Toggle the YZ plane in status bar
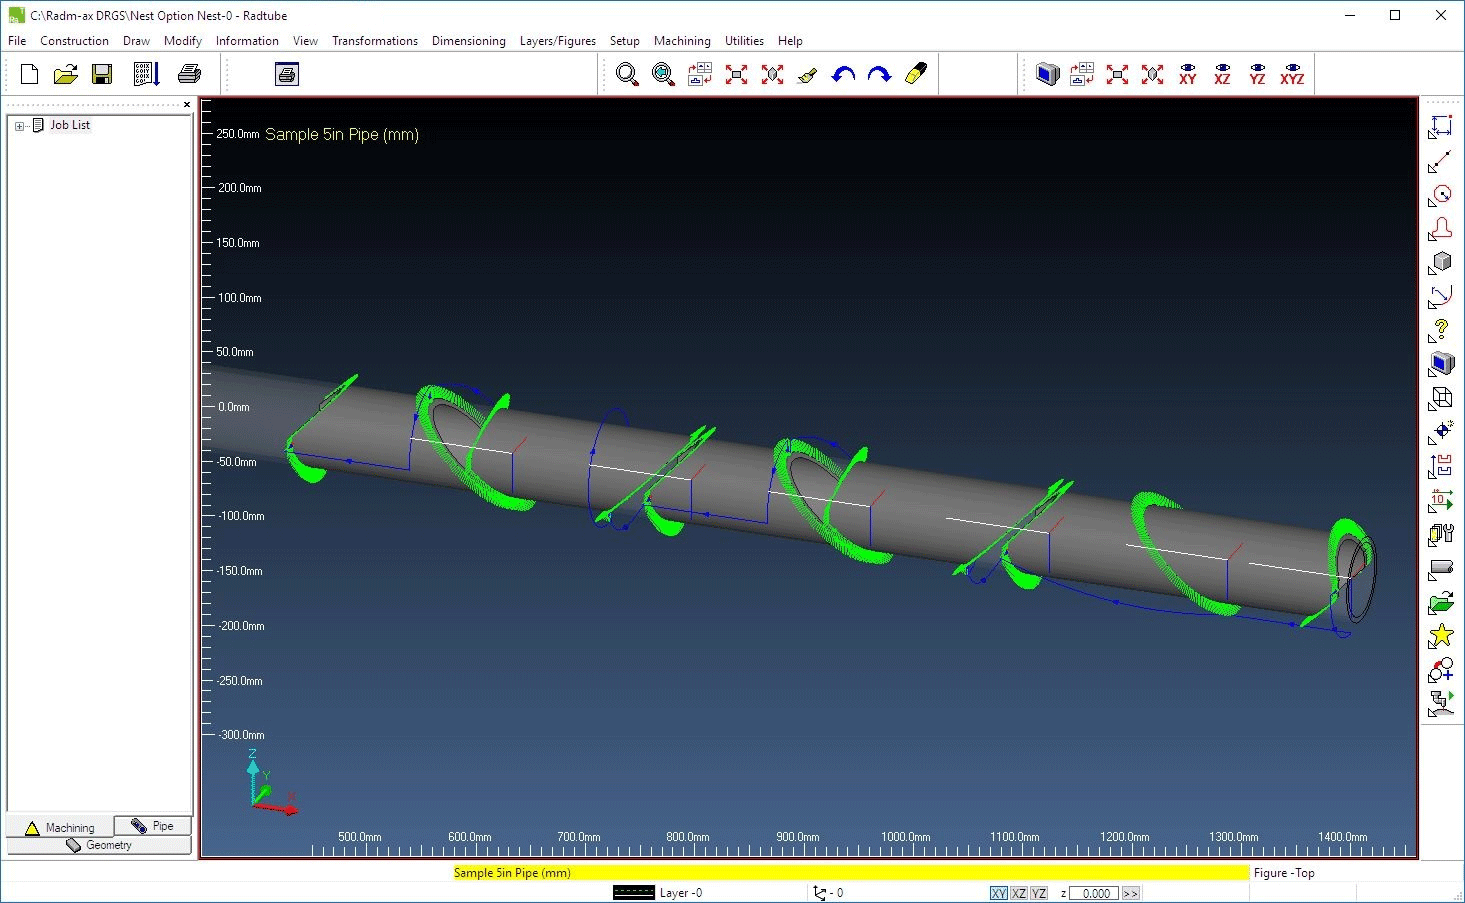Viewport: 1465px width, 903px height. click(x=1039, y=893)
